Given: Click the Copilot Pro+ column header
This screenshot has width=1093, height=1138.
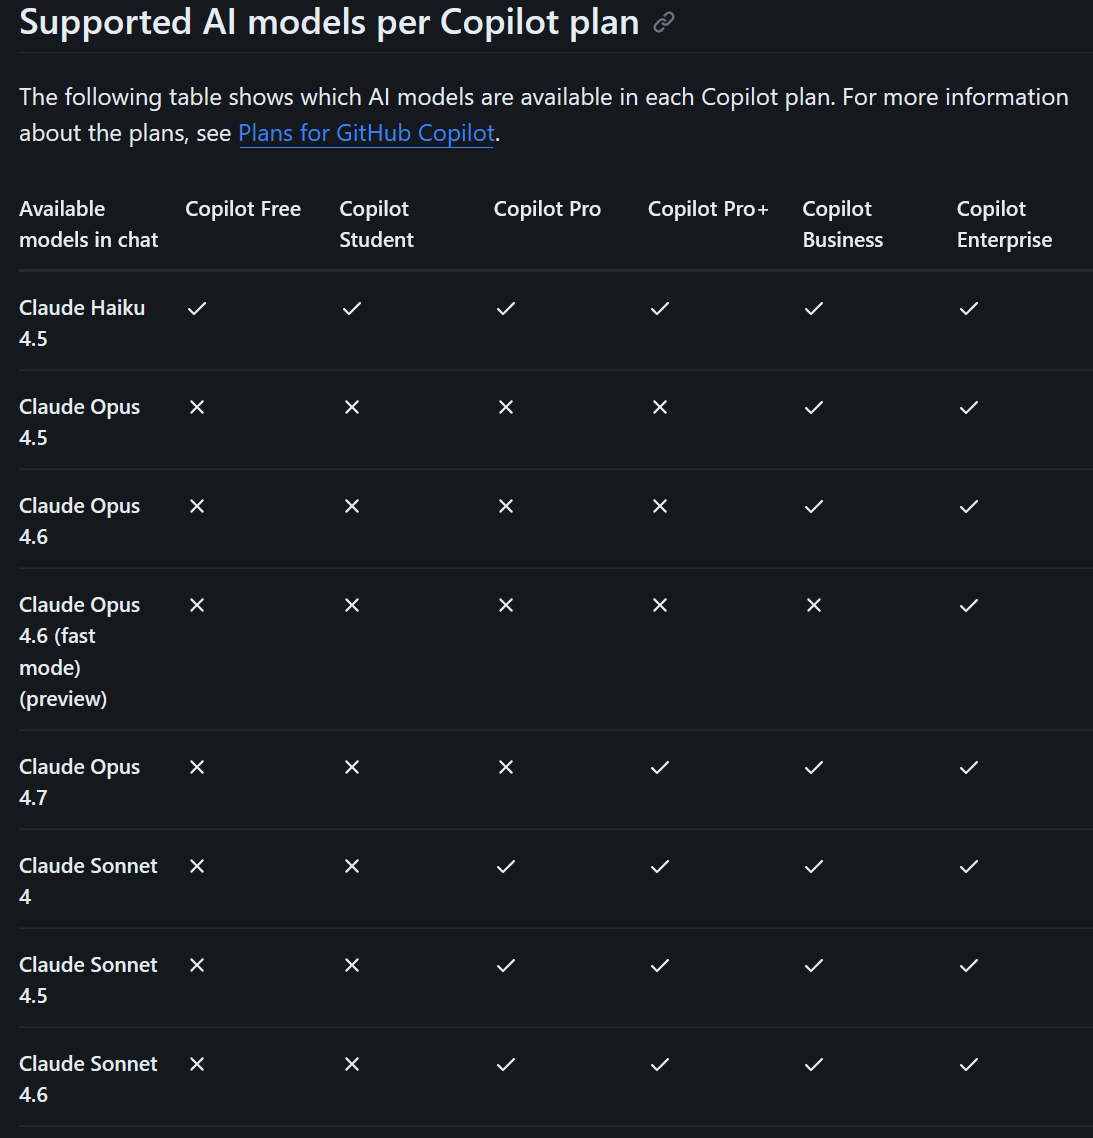Looking at the screenshot, I should coord(708,209).
